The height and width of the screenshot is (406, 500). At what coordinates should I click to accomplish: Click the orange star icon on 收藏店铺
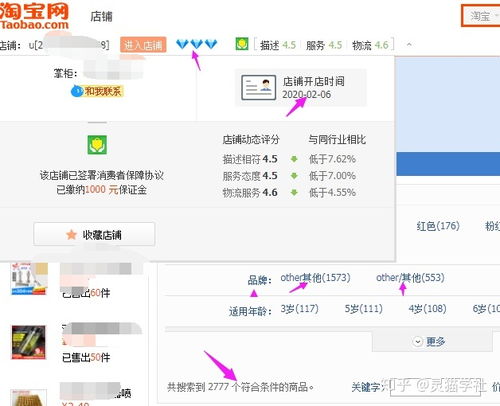pyautogui.click(x=71, y=235)
